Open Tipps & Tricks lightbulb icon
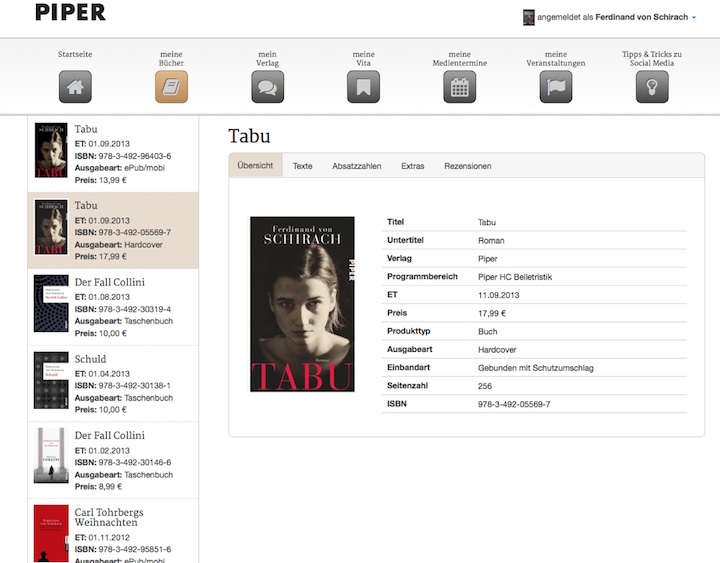The height and width of the screenshot is (563, 720). (x=651, y=87)
